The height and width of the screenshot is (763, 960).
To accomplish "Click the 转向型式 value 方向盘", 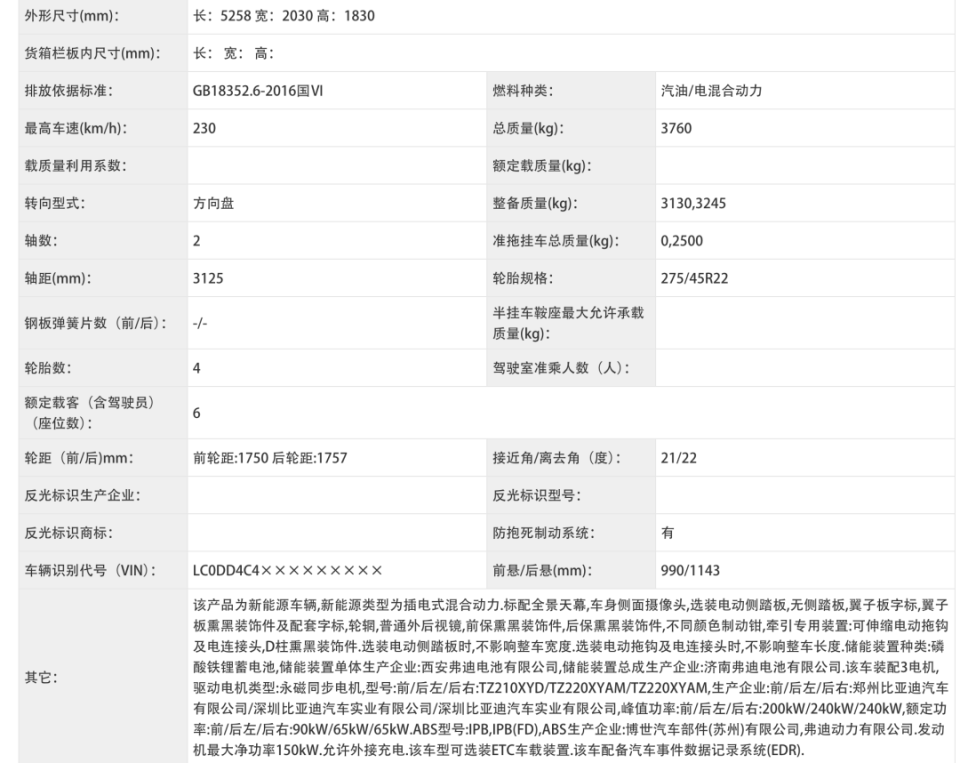I will [x=211, y=203].
